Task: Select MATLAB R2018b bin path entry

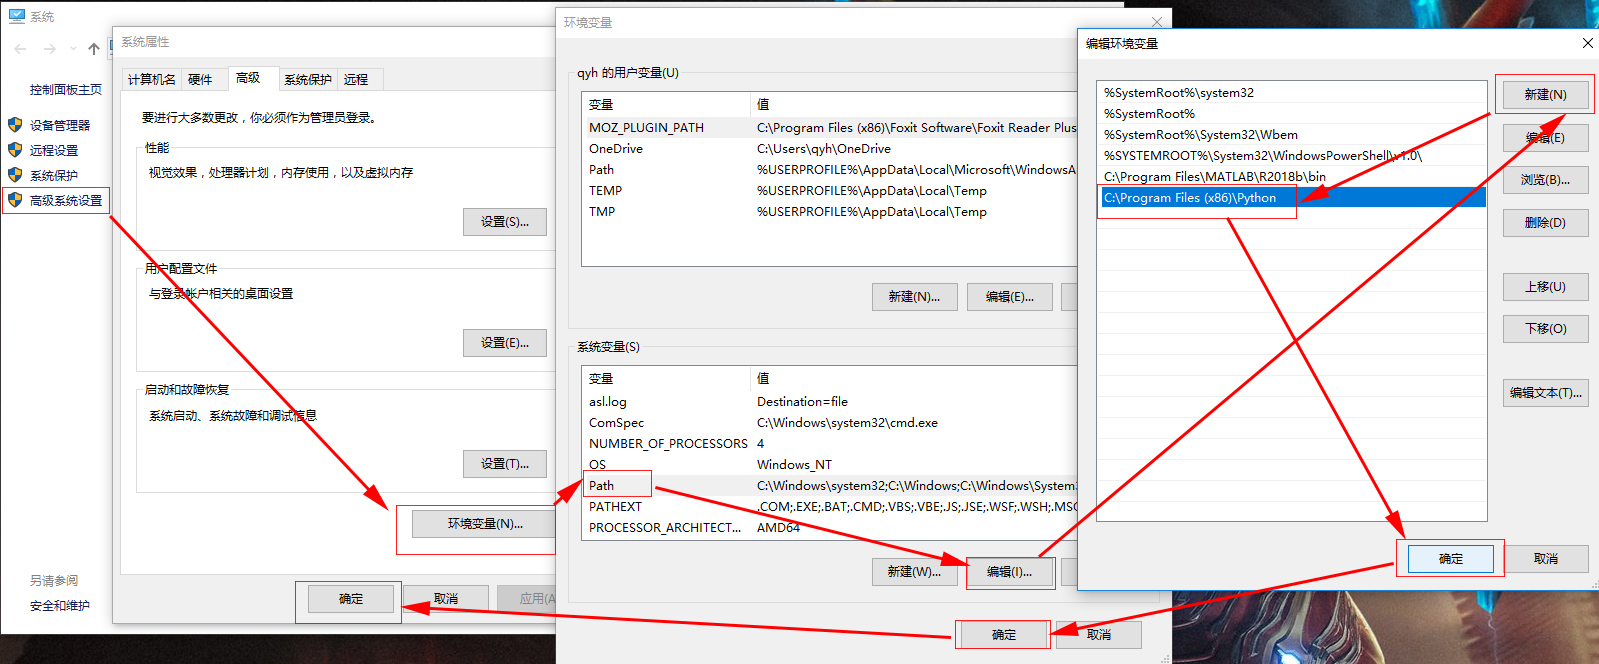Action: 1292,176
